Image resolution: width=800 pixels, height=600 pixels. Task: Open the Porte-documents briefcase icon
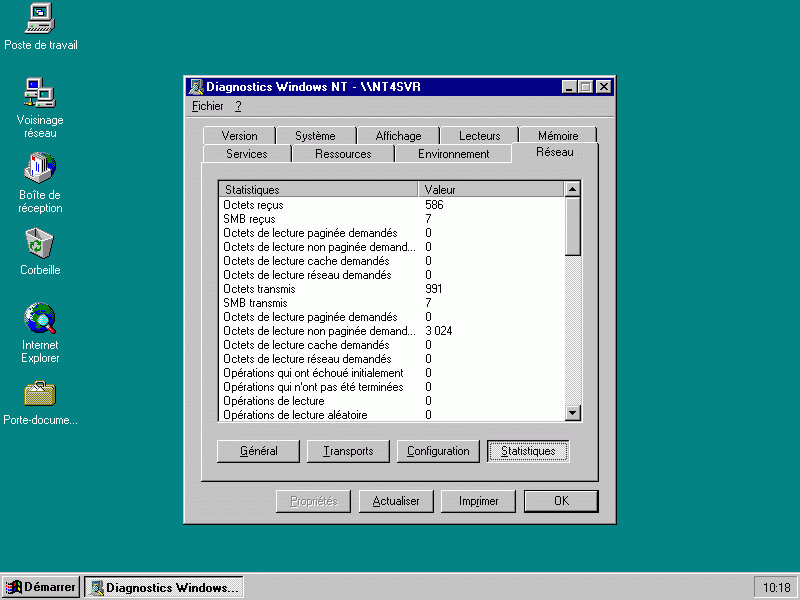40,394
